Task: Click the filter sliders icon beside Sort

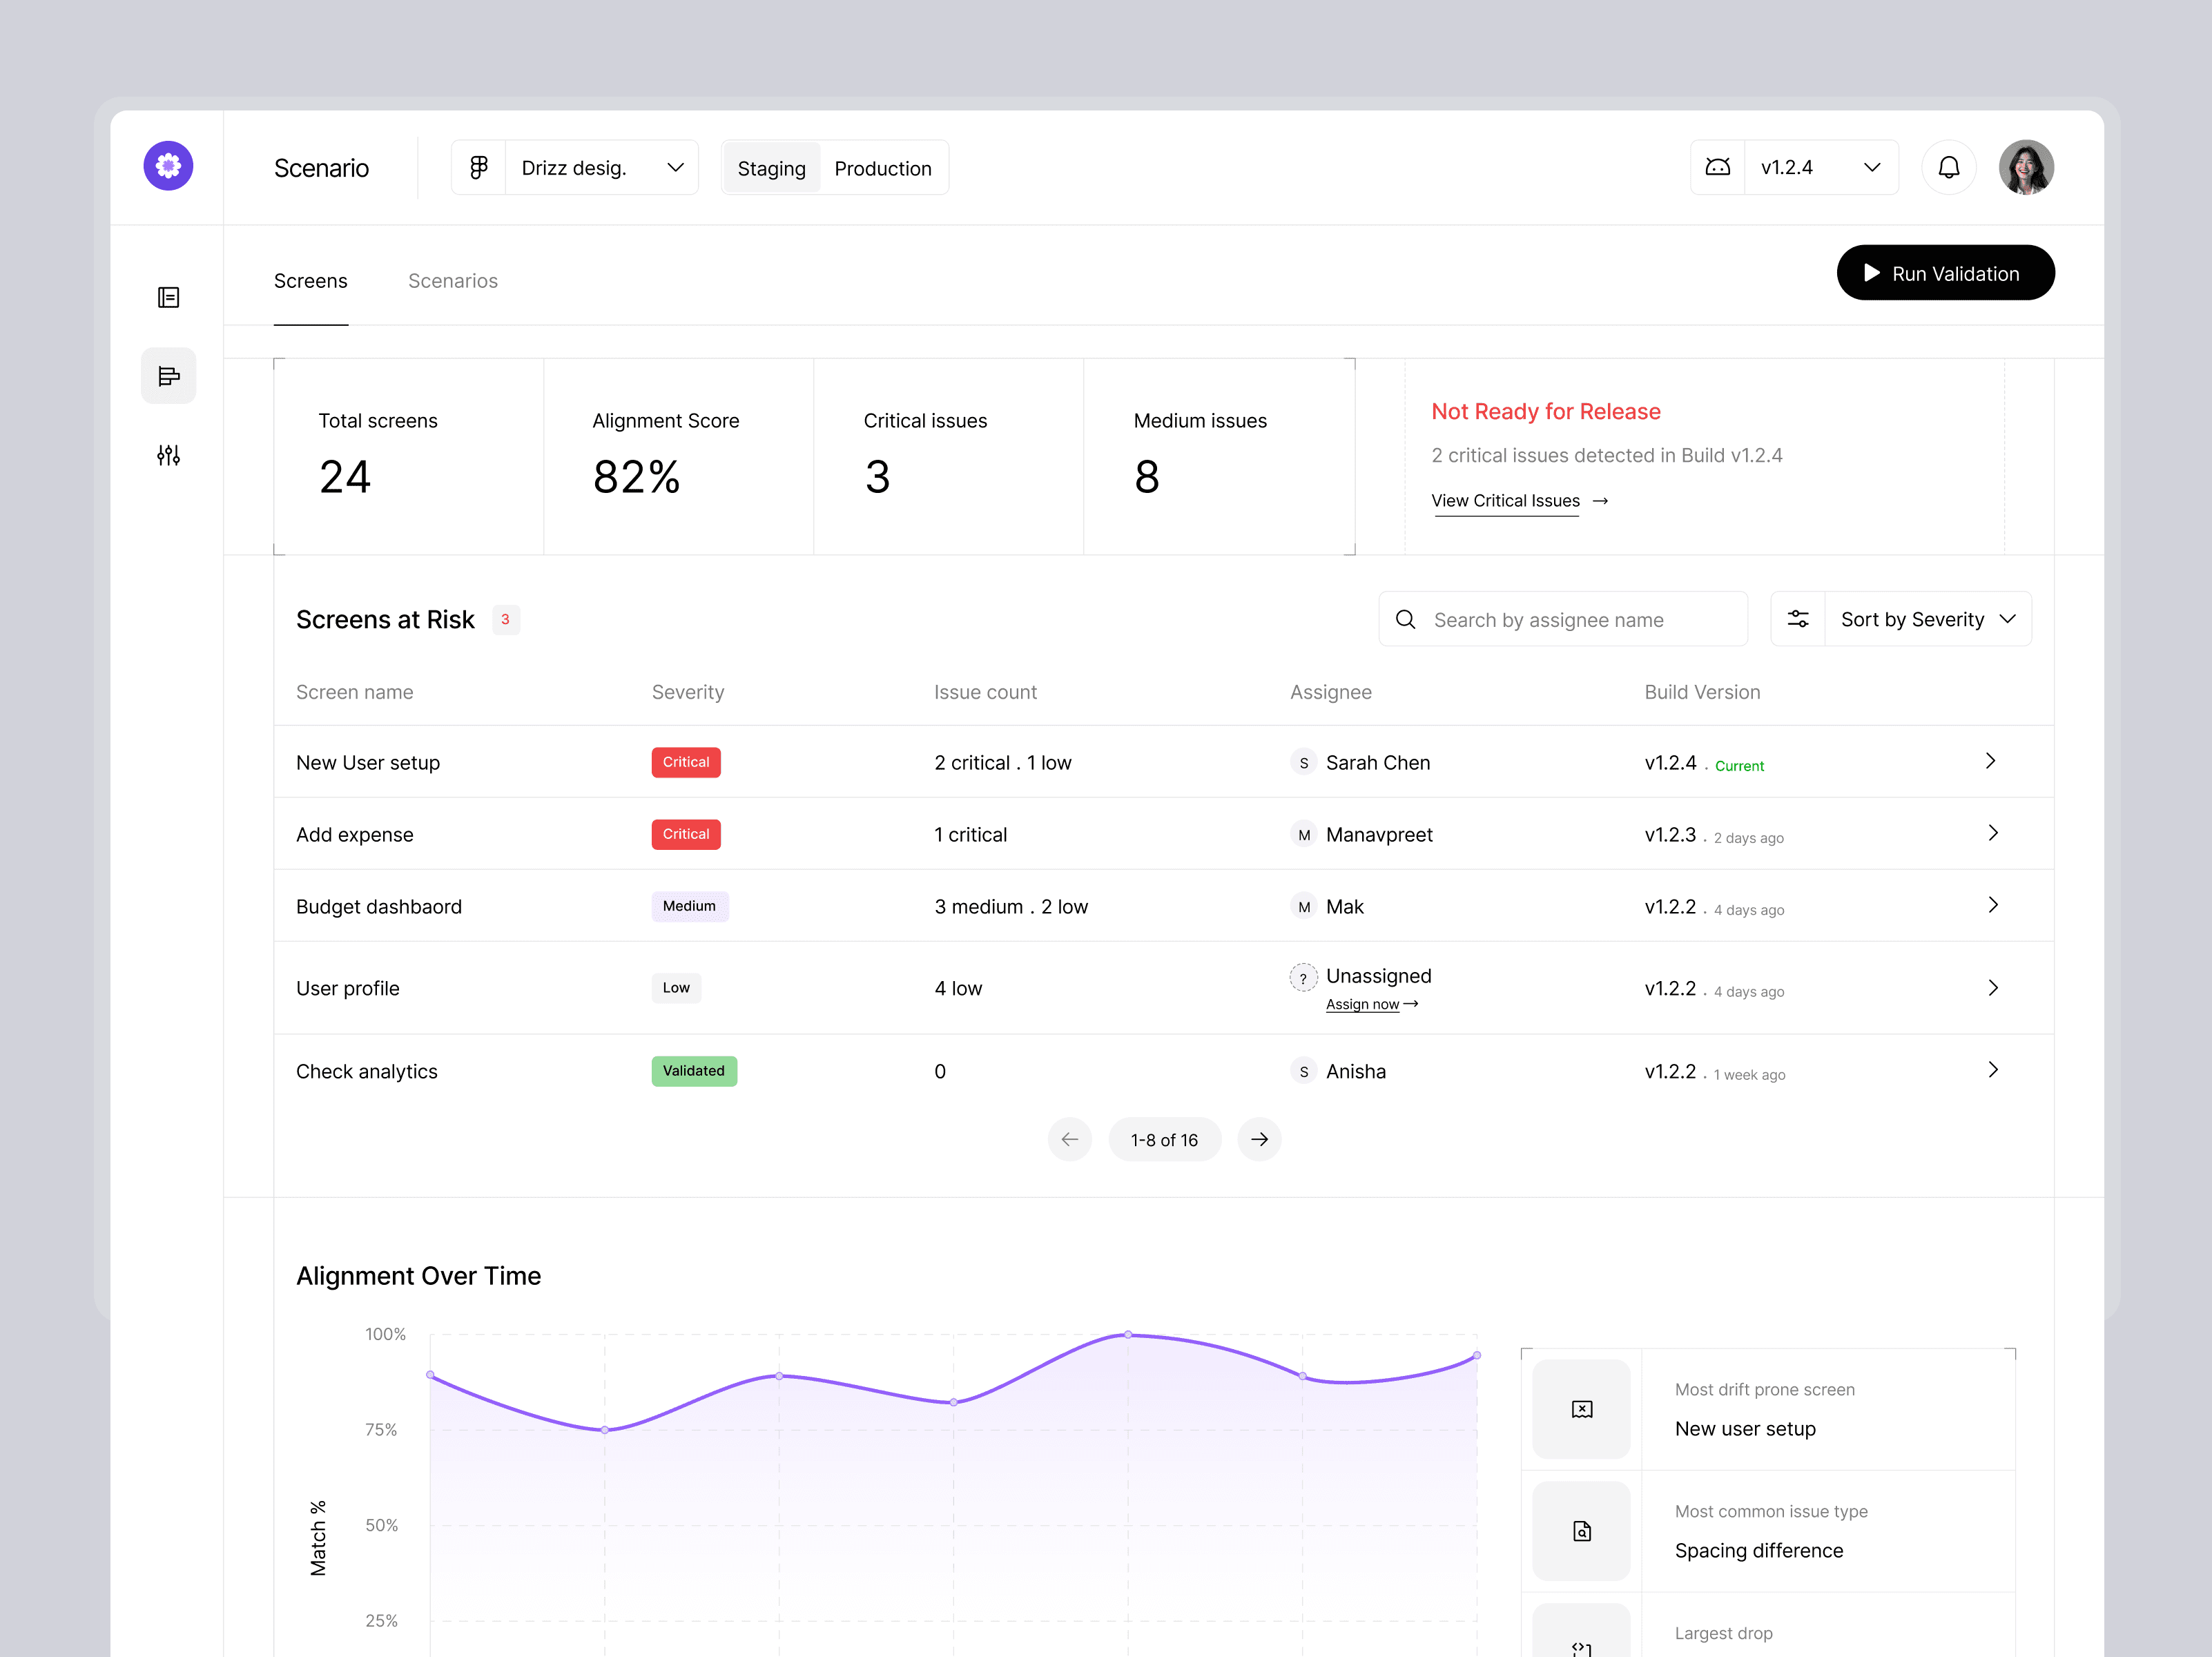Action: (x=1797, y=619)
